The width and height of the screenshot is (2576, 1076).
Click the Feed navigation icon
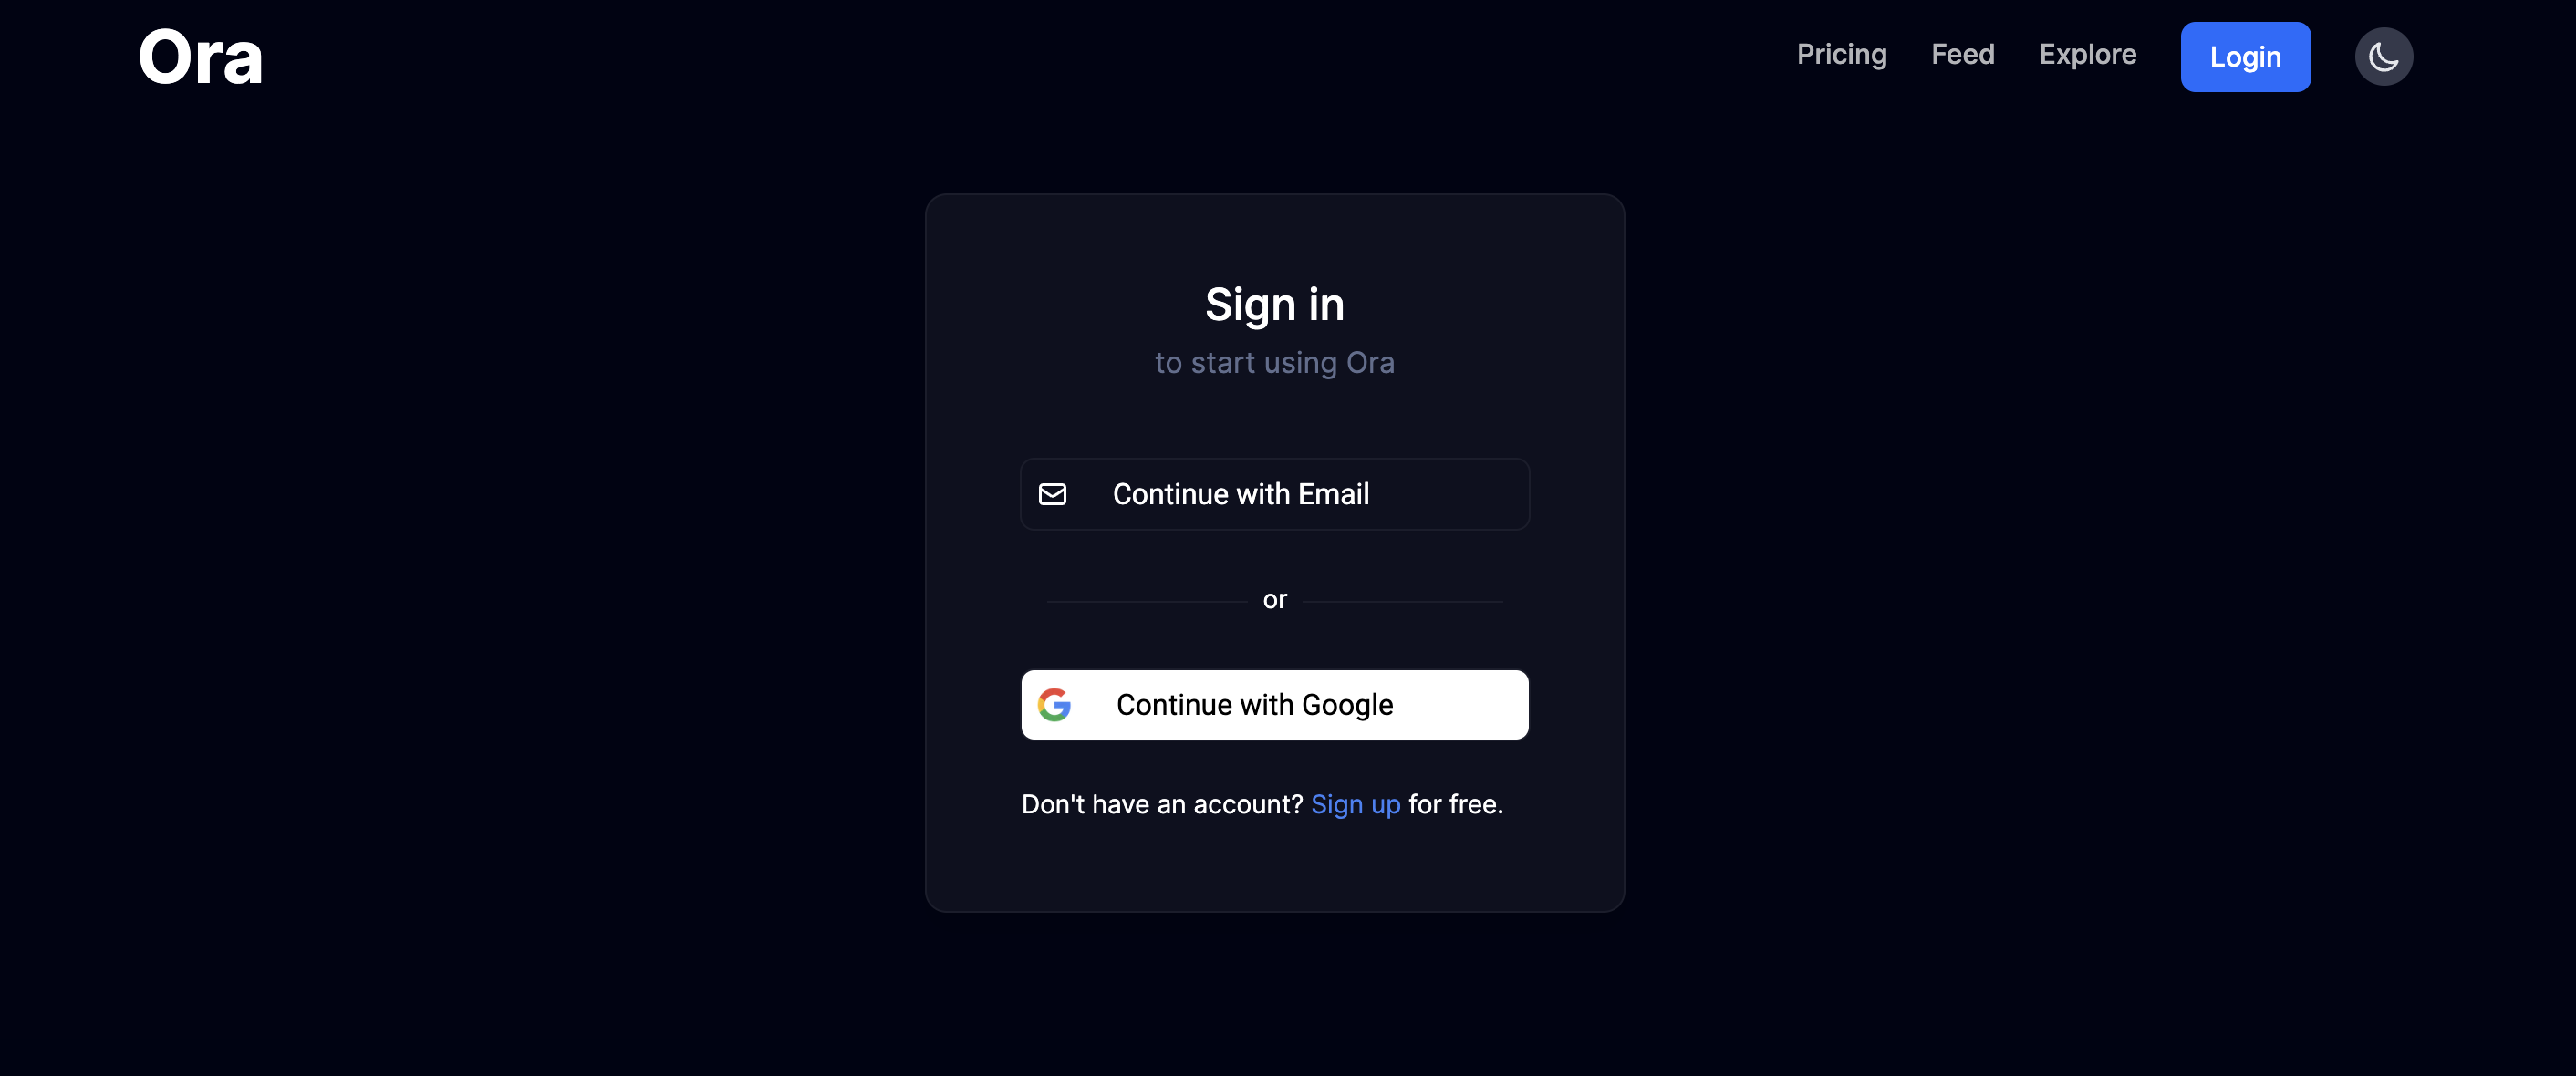pyautogui.click(x=1963, y=54)
